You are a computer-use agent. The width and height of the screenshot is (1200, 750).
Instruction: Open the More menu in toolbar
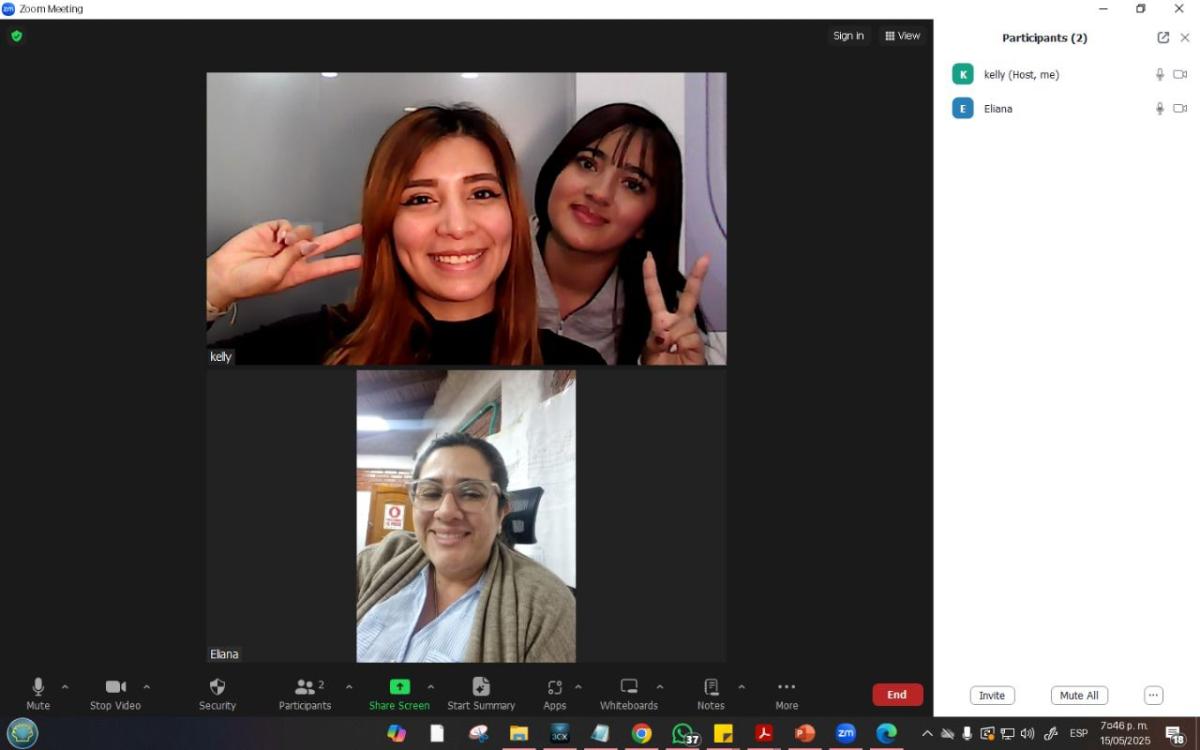786,687
